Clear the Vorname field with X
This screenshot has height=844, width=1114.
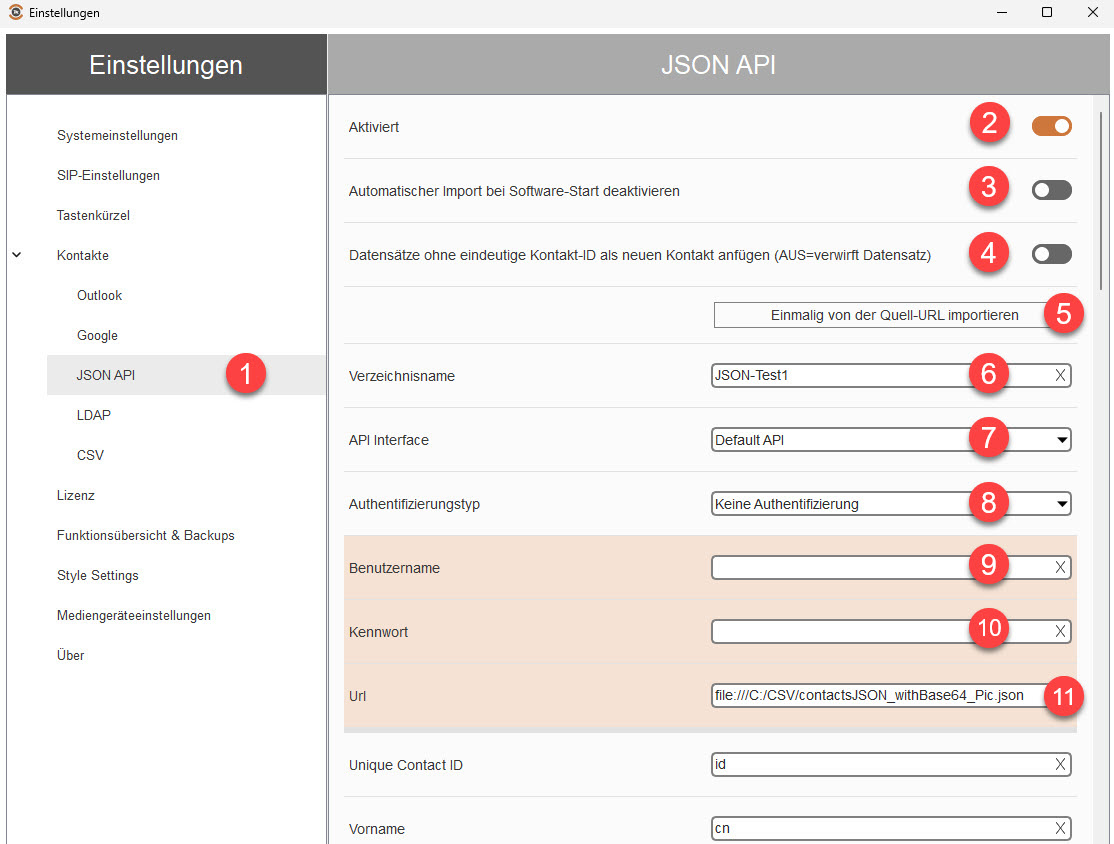(x=1060, y=828)
